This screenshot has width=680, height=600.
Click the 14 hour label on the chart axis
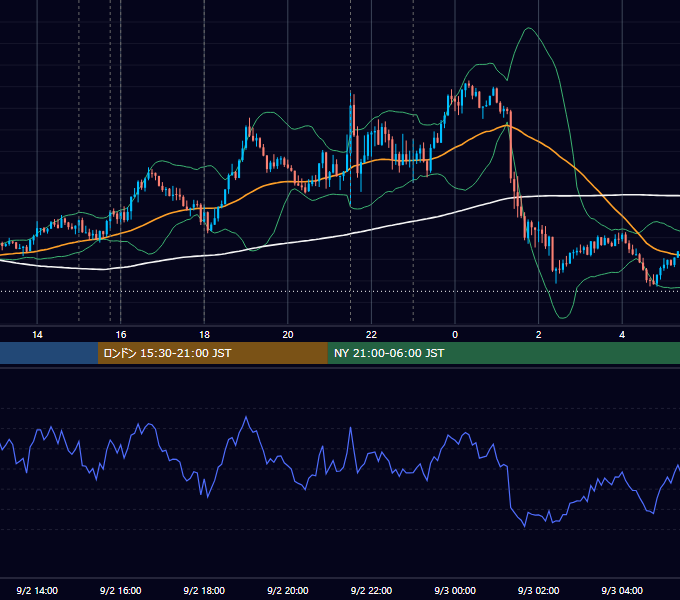(37, 335)
